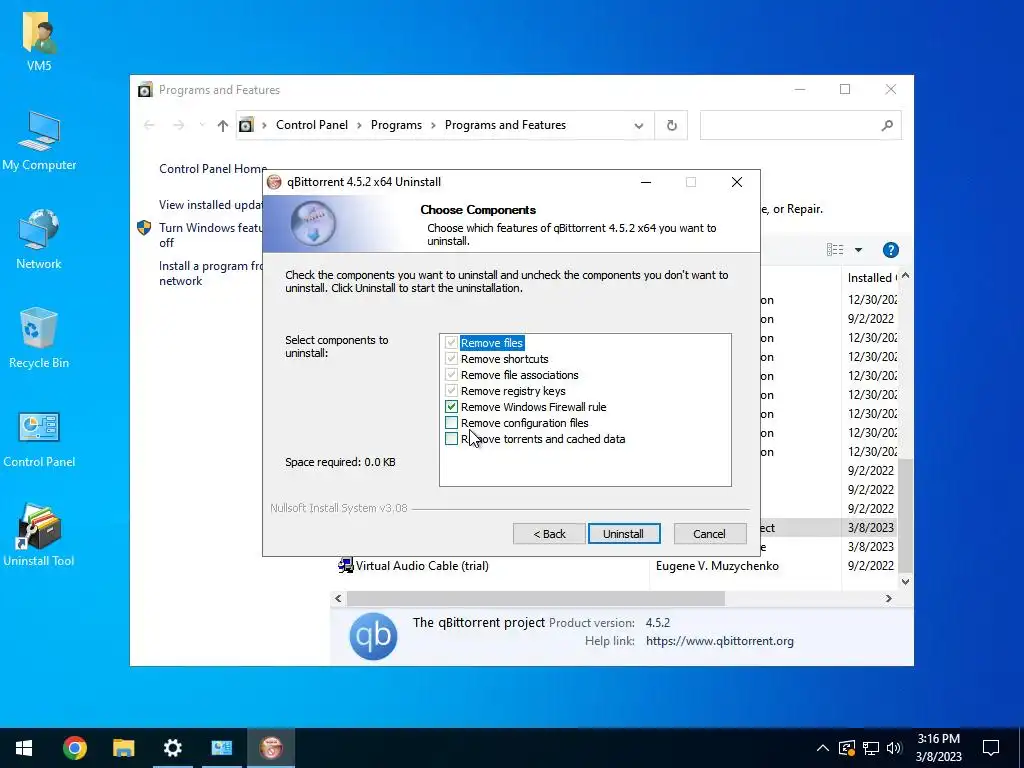Image resolution: width=1024 pixels, height=768 pixels.
Task: Open Turn Windows features on or off
Action: pos(210,235)
